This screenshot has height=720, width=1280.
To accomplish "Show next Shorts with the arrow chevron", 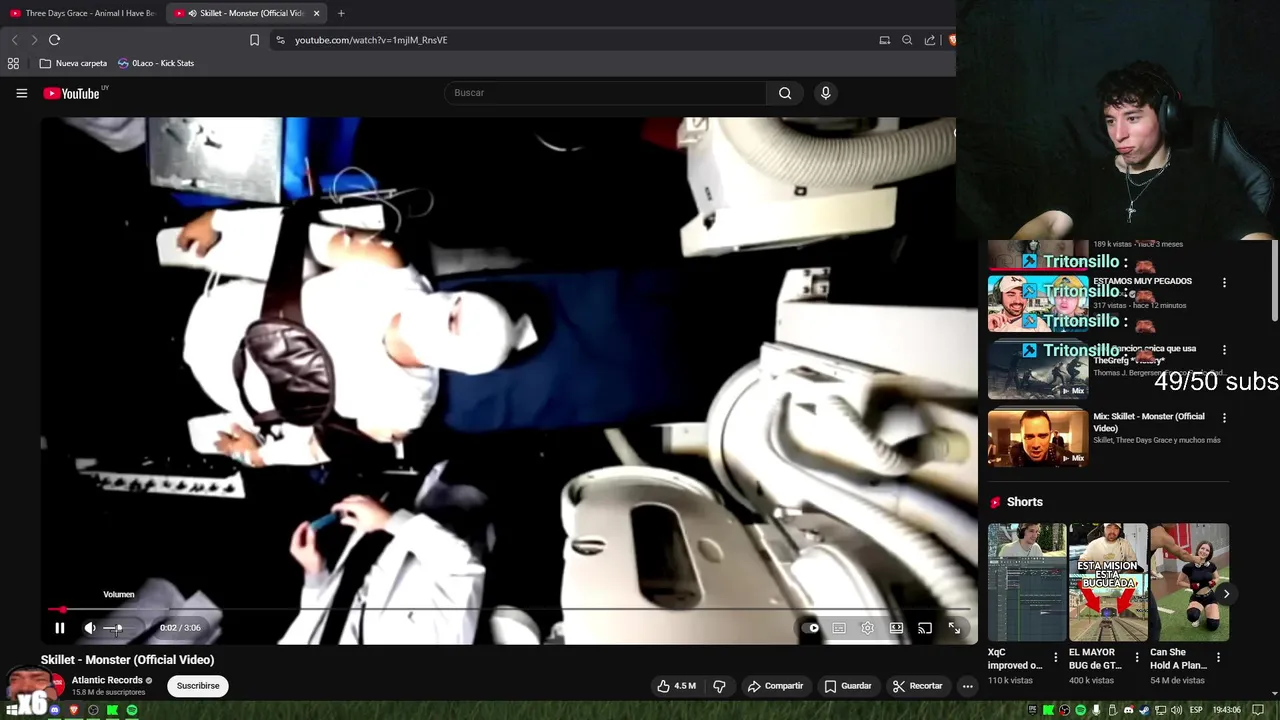I will (x=1226, y=594).
